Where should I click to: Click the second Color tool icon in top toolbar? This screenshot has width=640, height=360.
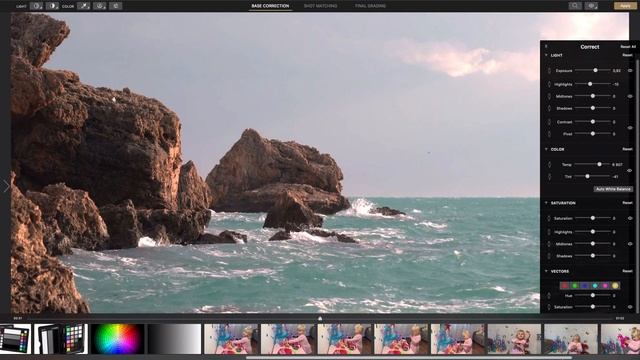pyautogui.click(x=100, y=6)
